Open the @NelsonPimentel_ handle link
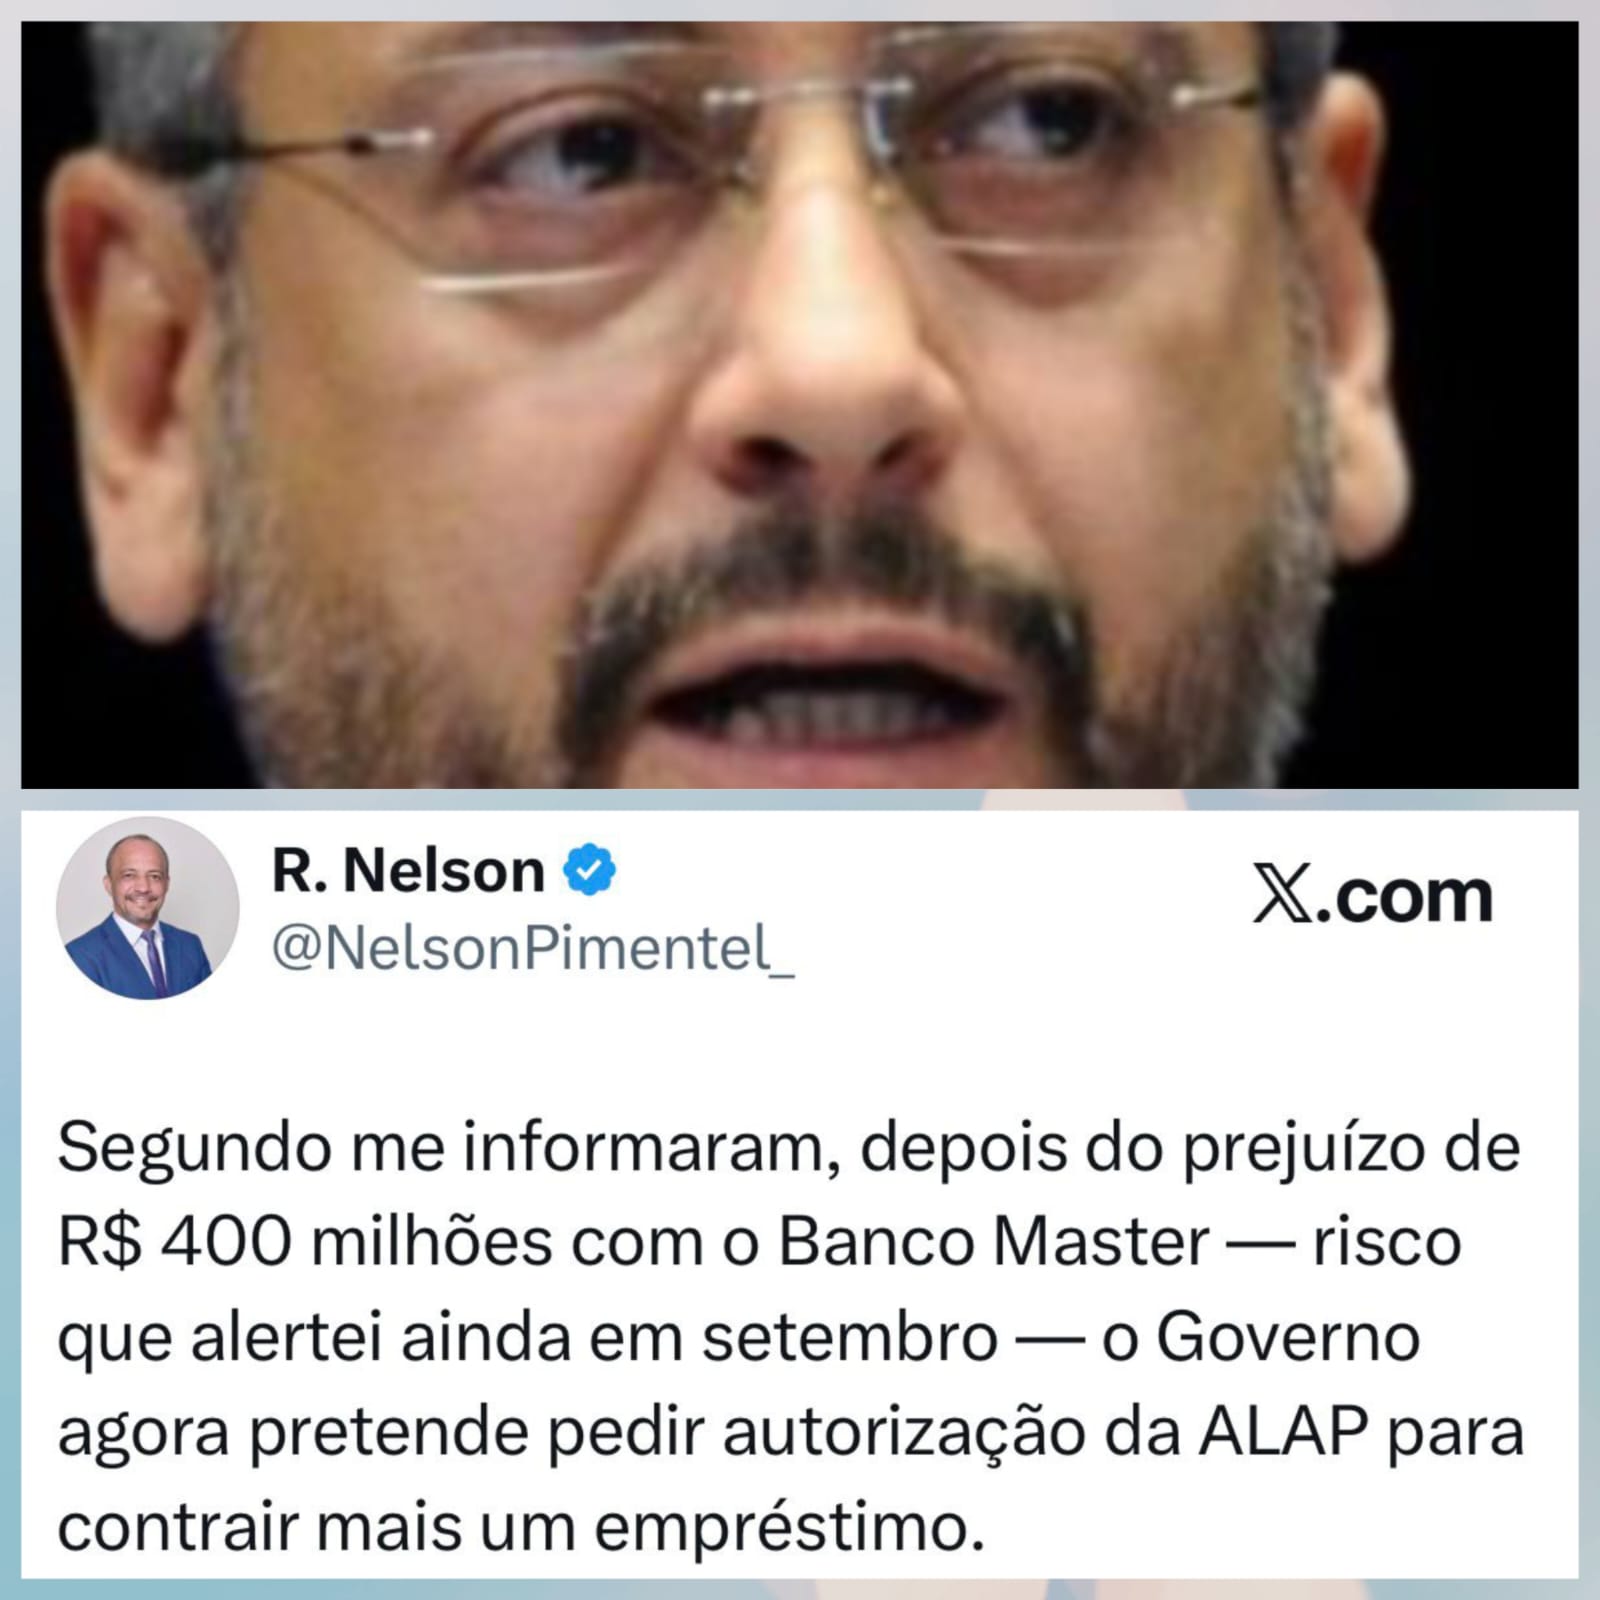The width and height of the screenshot is (1600, 1600). pos(533,948)
